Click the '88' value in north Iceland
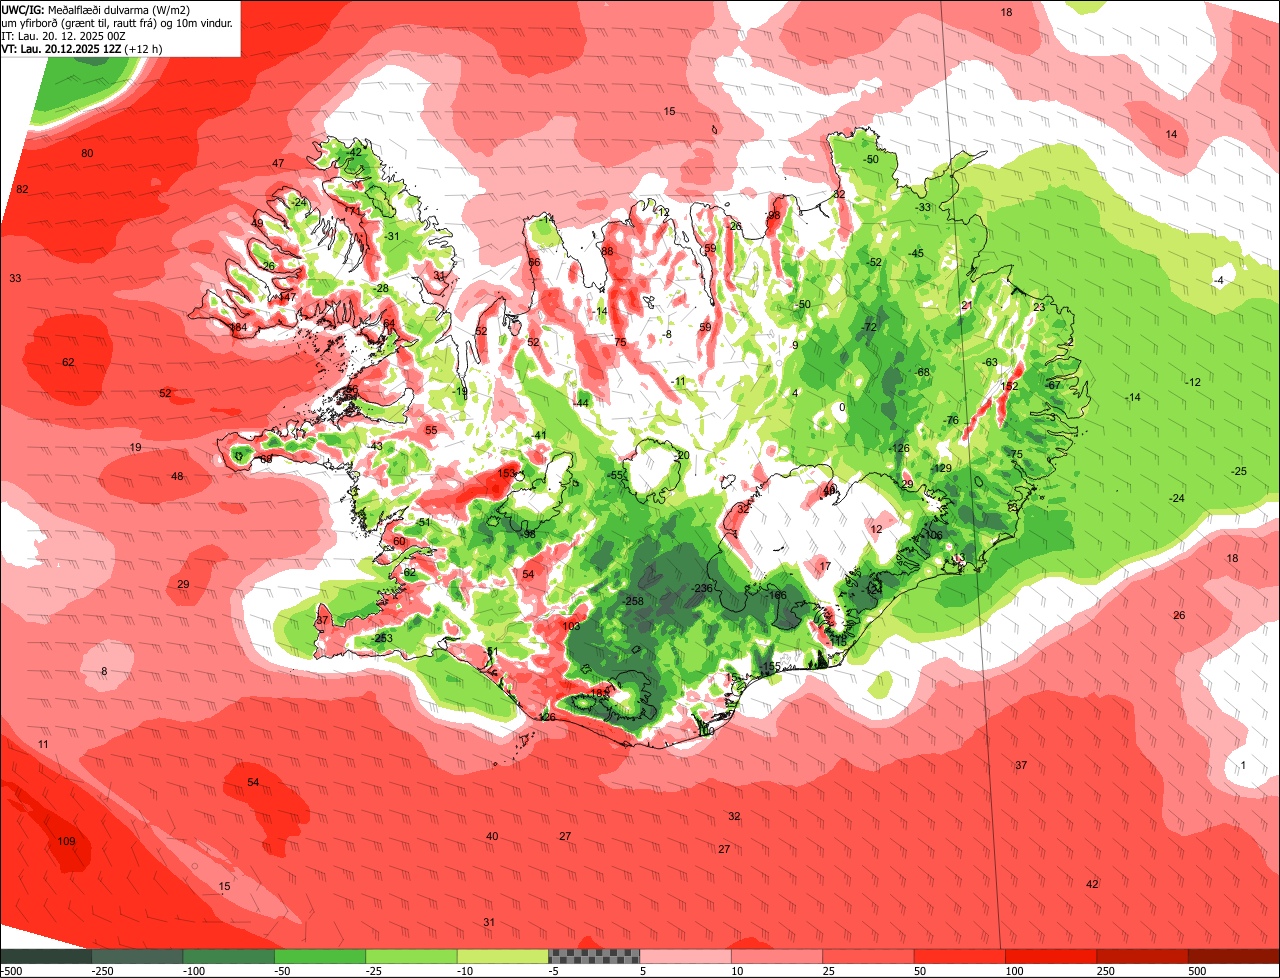The image size is (1280, 978). (x=607, y=251)
